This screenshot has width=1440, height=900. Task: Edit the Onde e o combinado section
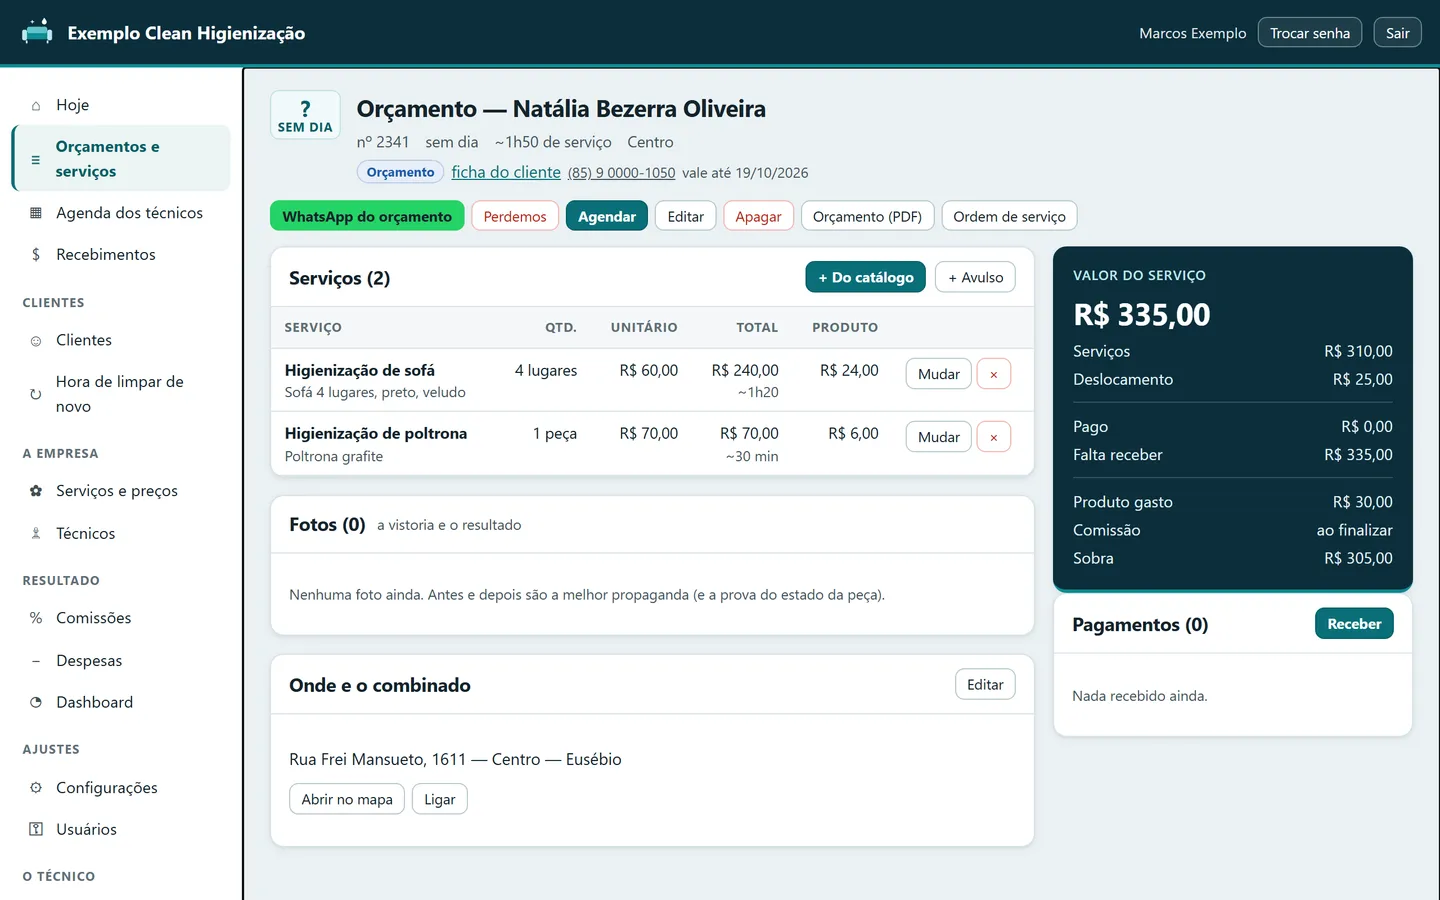point(985,684)
